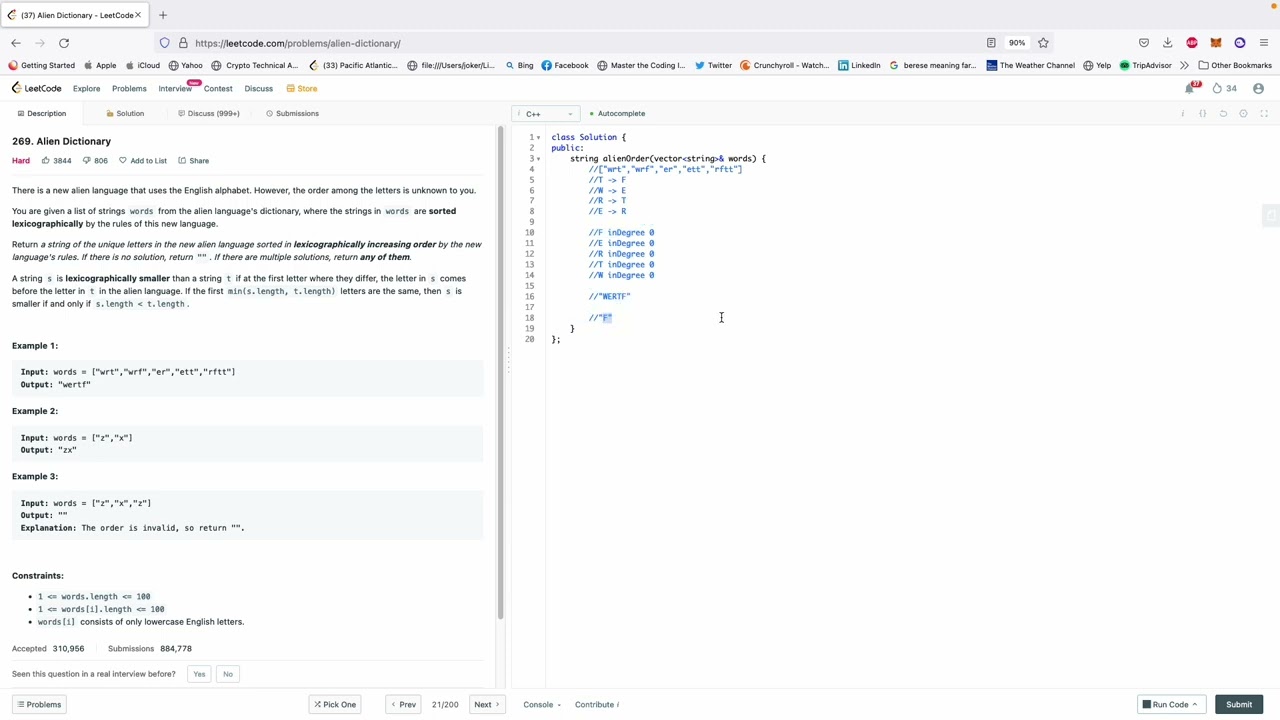This screenshot has width=1280, height=720.
Task: Enter editor fullscreen mode icon
Action: [x=1264, y=113]
